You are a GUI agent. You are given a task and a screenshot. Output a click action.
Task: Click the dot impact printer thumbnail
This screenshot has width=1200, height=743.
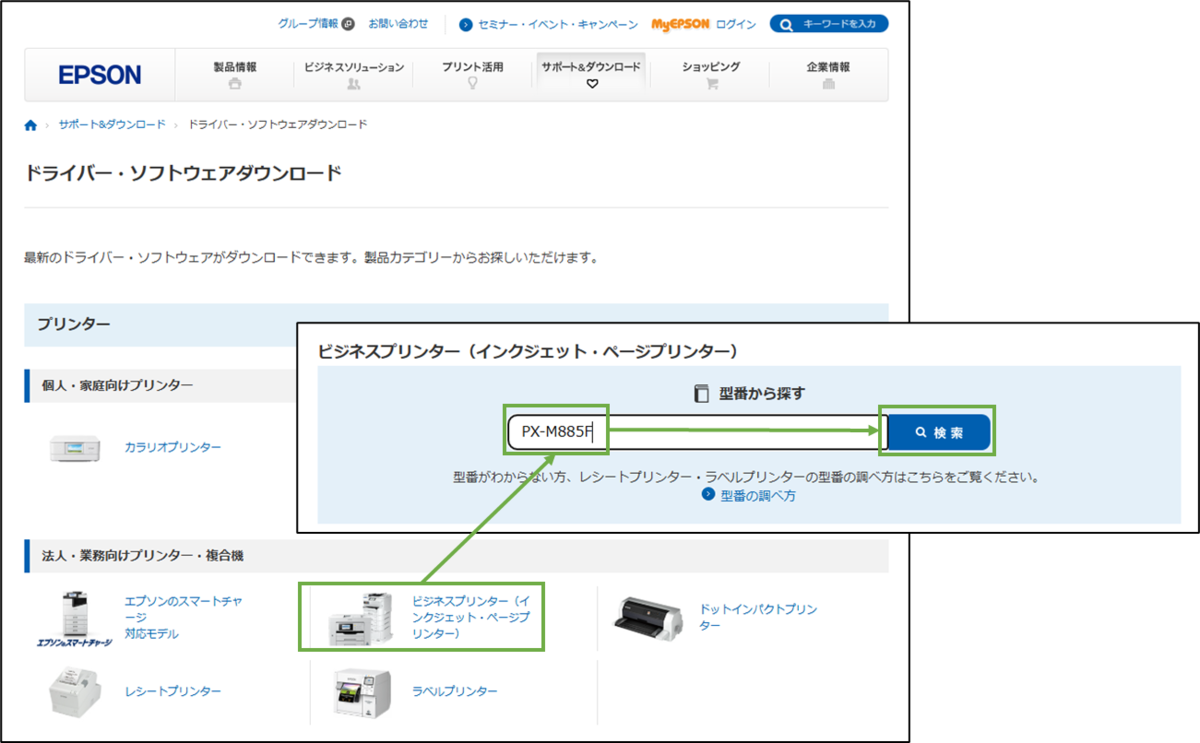coord(648,620)
